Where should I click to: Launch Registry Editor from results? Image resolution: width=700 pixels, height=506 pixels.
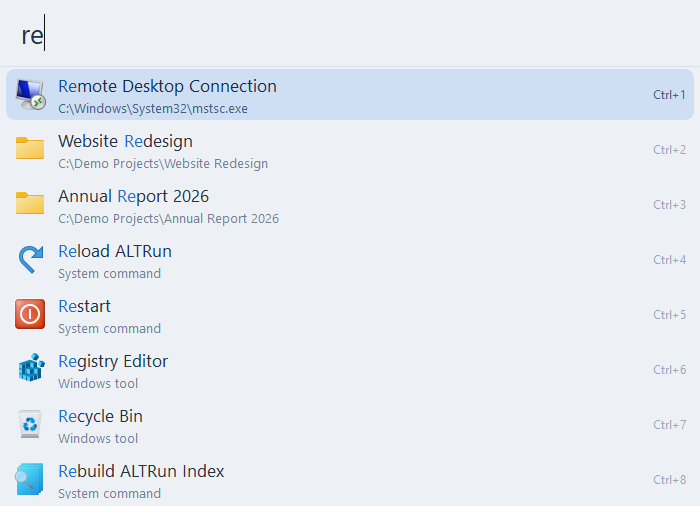pyautogui.click(x=350, y=369)
